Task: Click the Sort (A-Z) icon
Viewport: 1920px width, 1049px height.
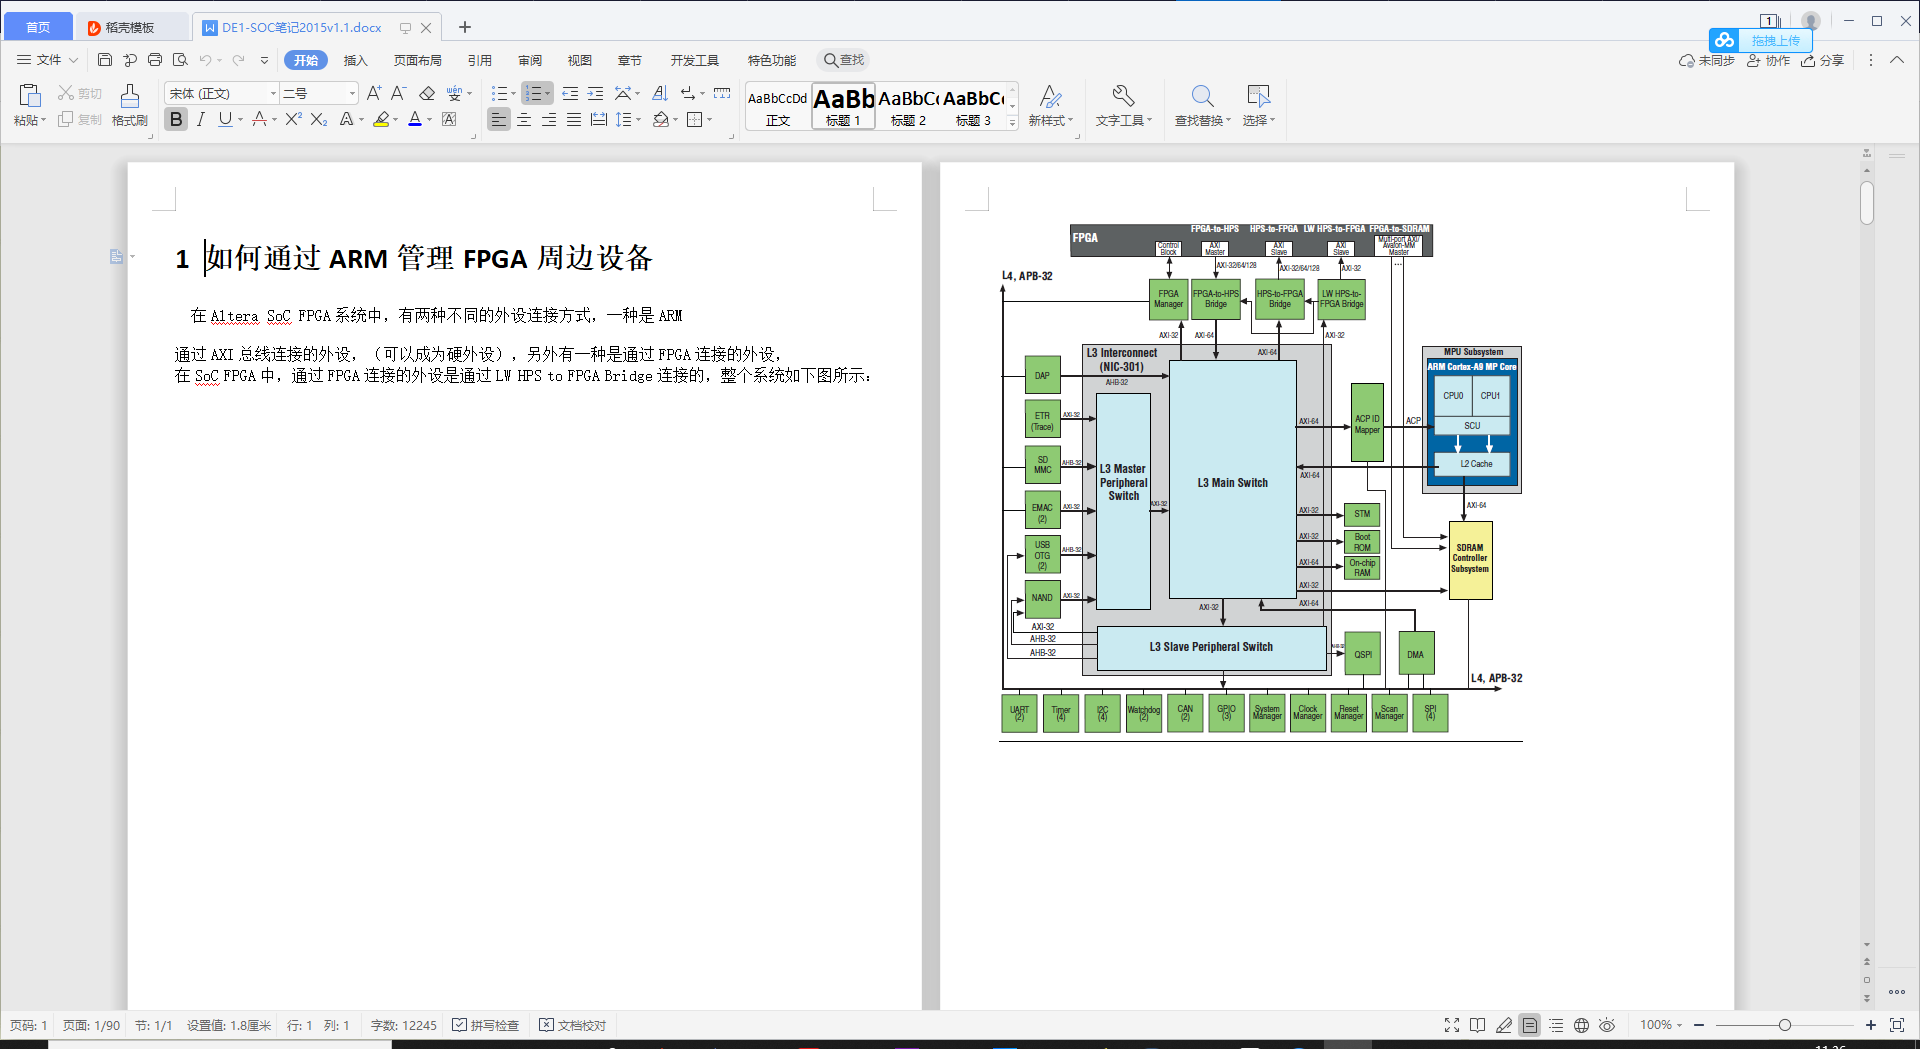Action: pos(660,93)
